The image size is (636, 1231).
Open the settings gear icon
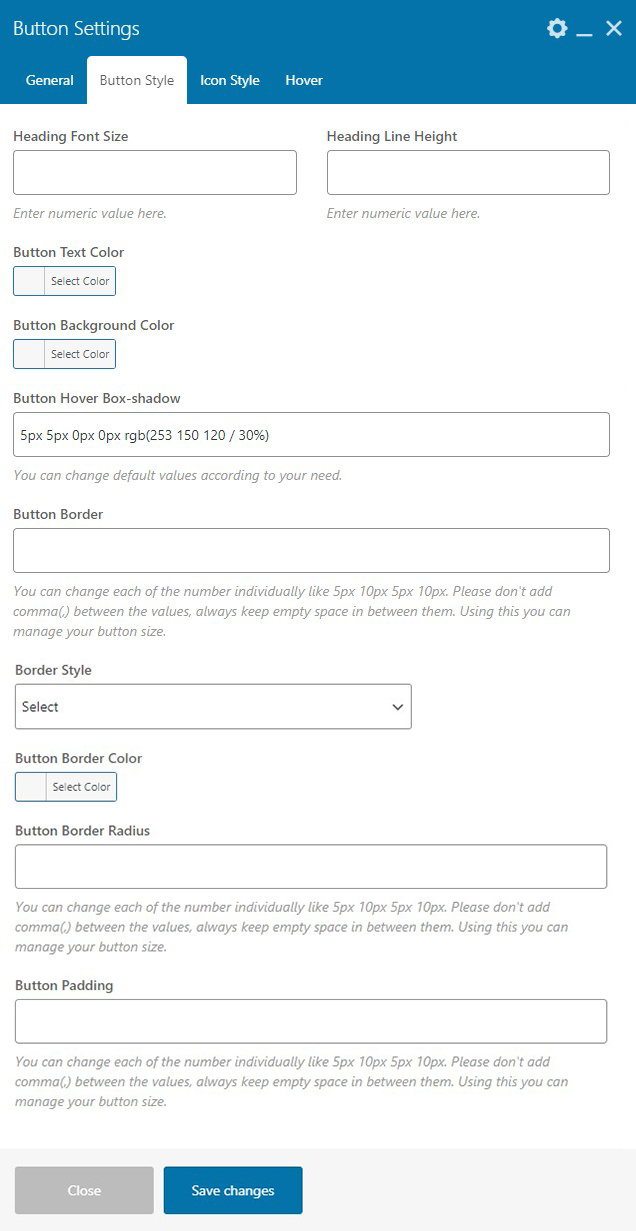click(x=557, y=28)
